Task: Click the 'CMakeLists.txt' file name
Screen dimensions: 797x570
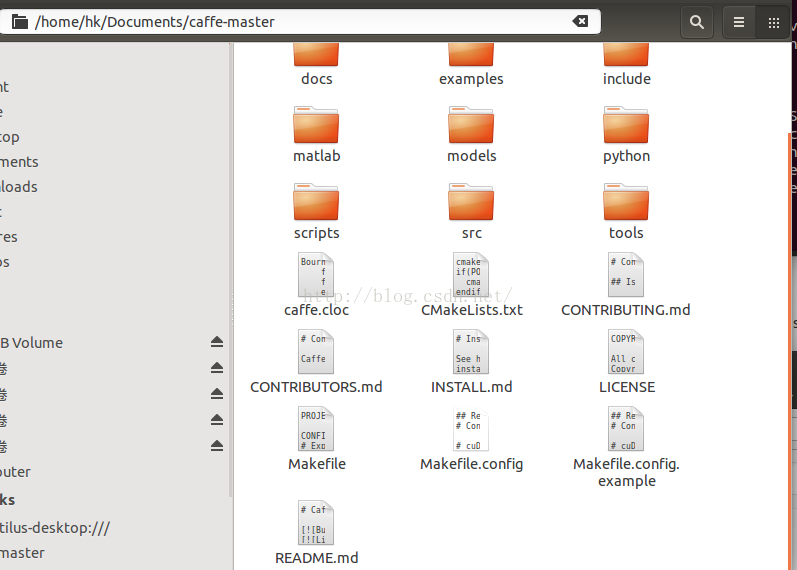Action: [472, 310]
